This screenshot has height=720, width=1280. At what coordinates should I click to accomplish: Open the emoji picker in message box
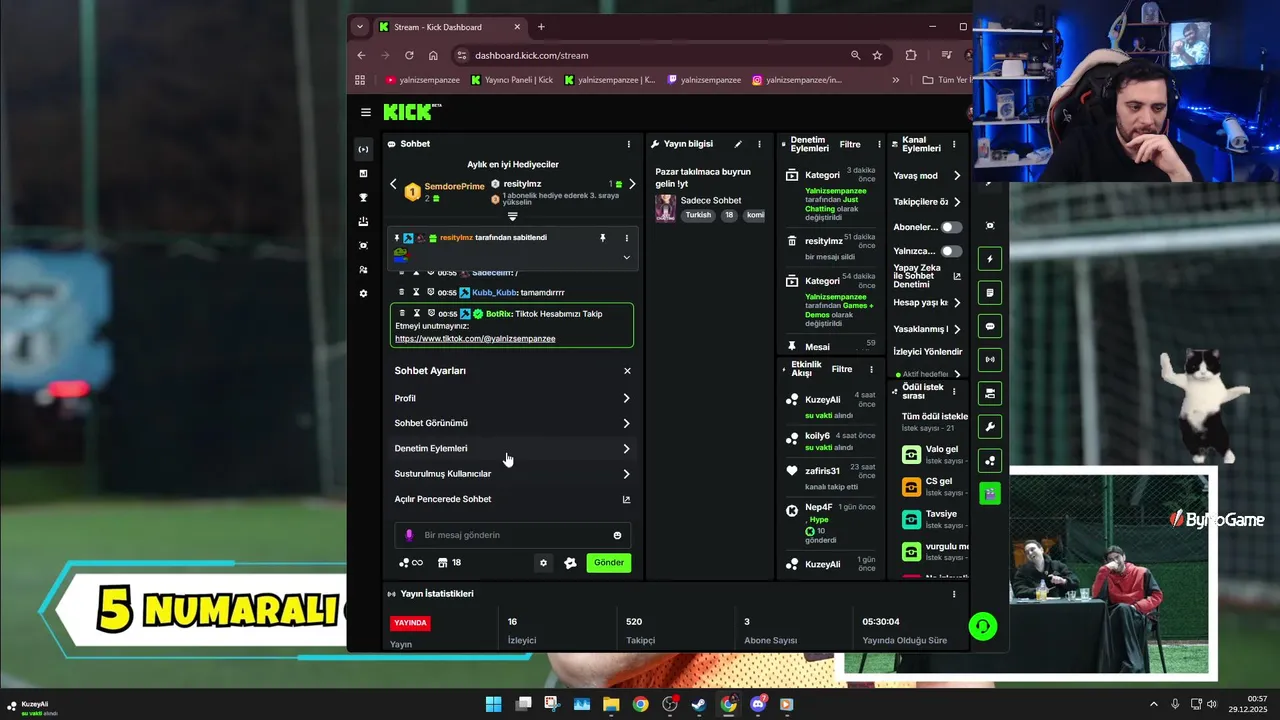(x=617, y=535)
